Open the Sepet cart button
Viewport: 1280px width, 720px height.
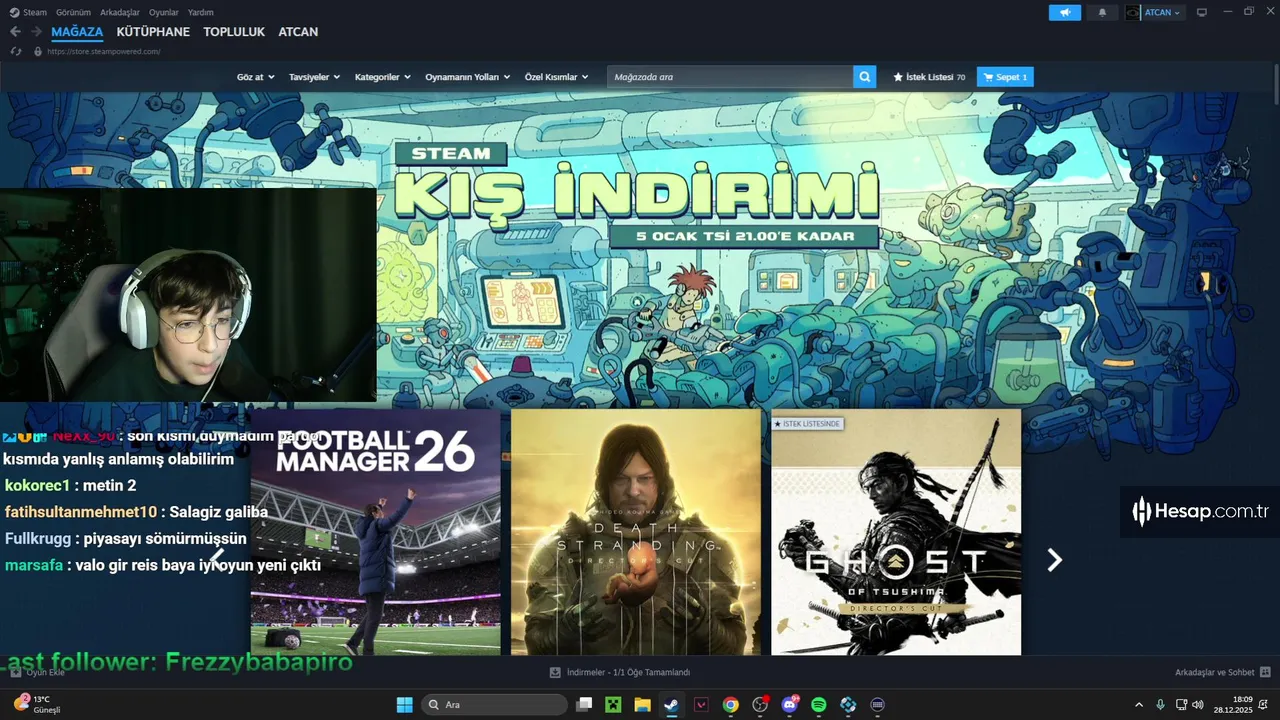(x=1005, y=77)
